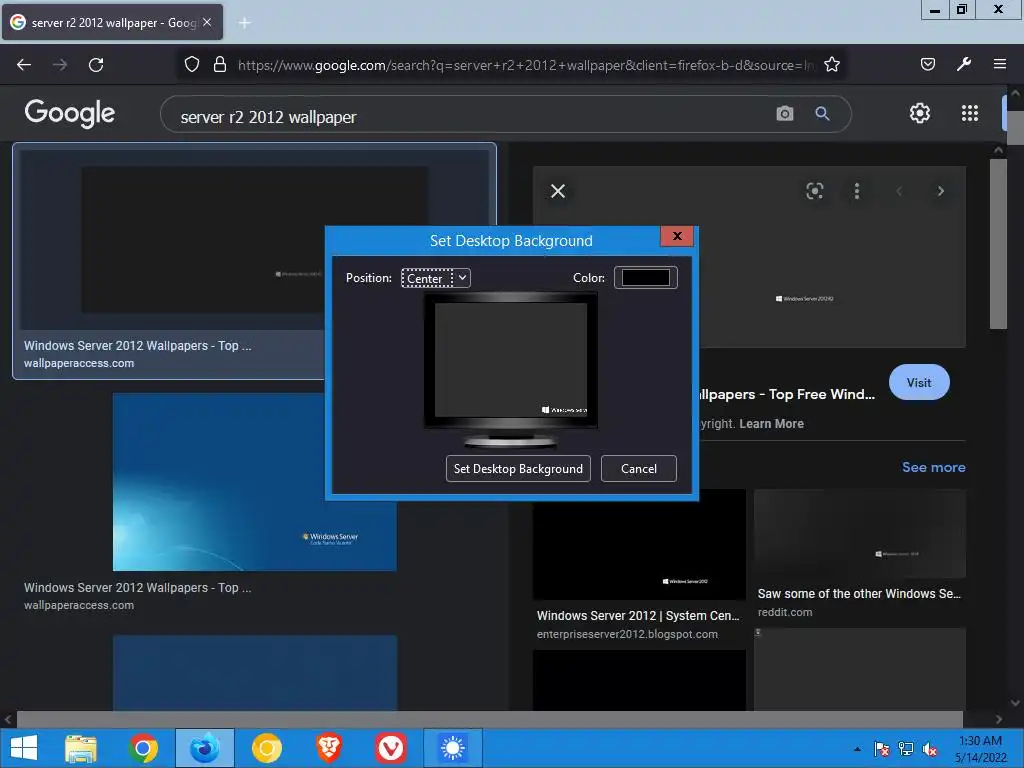This screenshot has width=1024, height=768.
Task: Launch Brave browser from the taskbar
Action: 328,748
